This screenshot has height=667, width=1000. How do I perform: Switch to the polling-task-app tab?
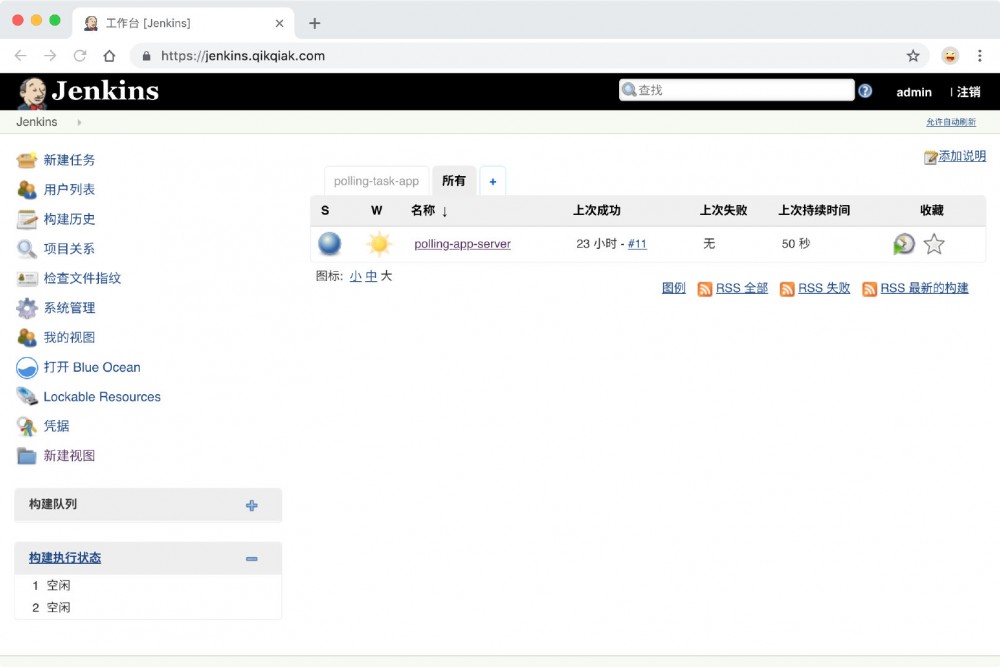click(376, 181)
